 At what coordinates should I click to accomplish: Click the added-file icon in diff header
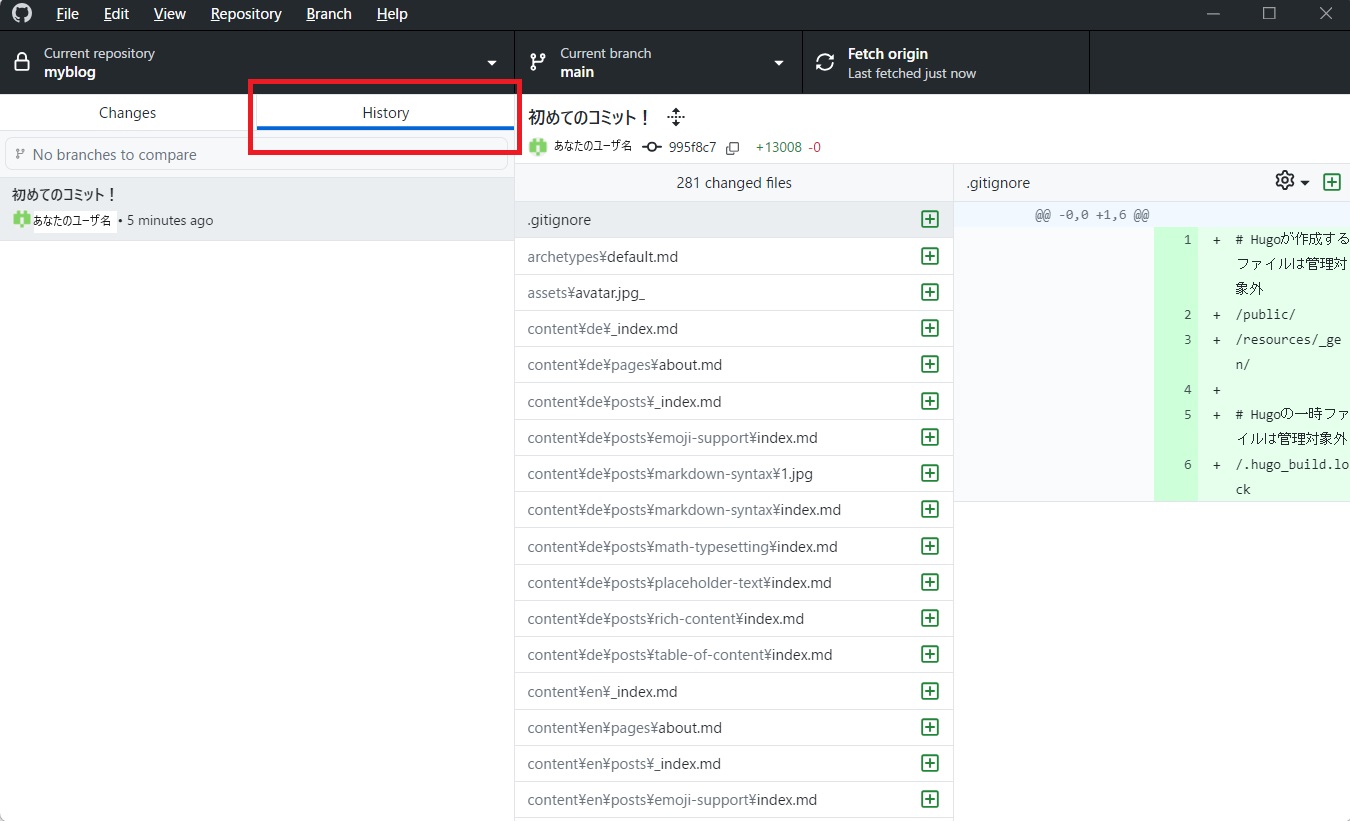tap(1332, 182)
